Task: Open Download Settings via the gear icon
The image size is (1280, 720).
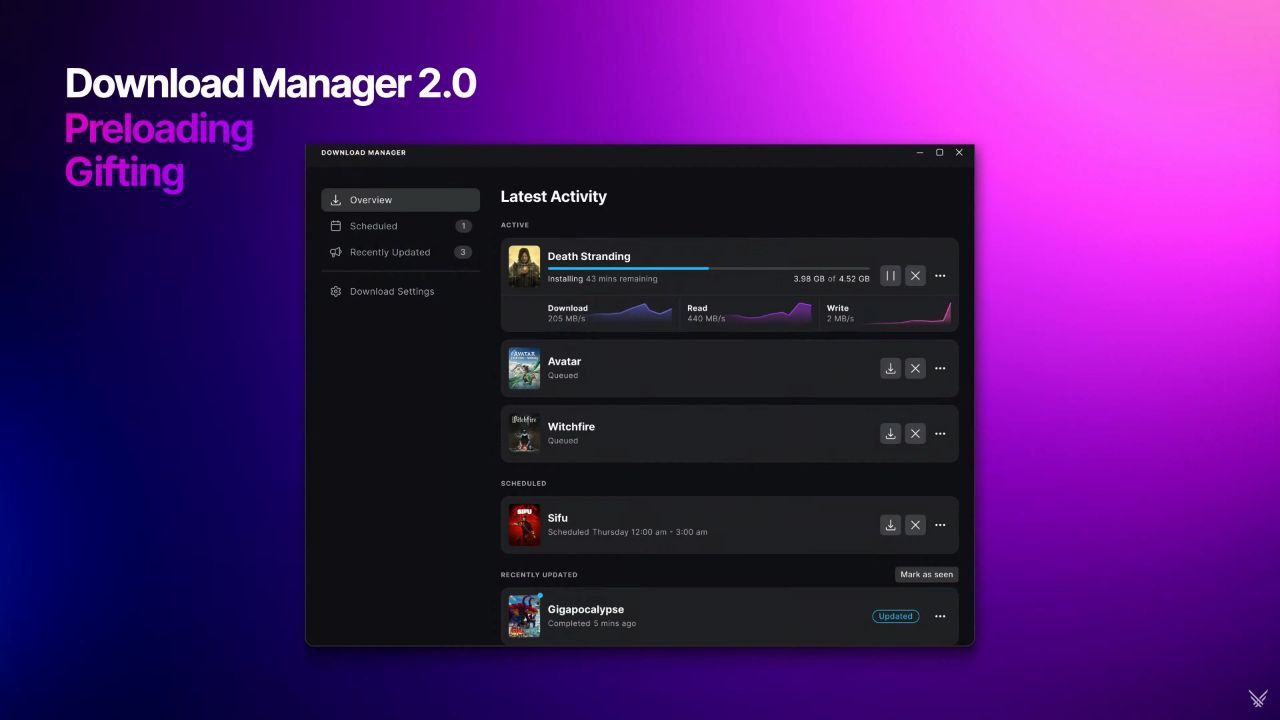Action: [336, 291]
